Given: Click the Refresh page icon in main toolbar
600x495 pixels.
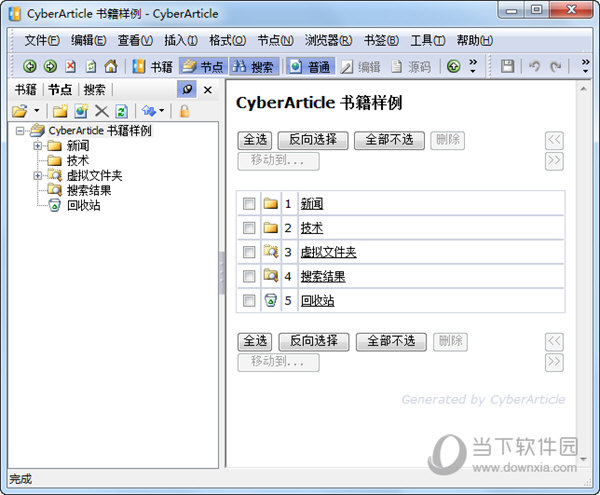Looking at the screenshot, I should pyautogui.click(x=91, y=67).
